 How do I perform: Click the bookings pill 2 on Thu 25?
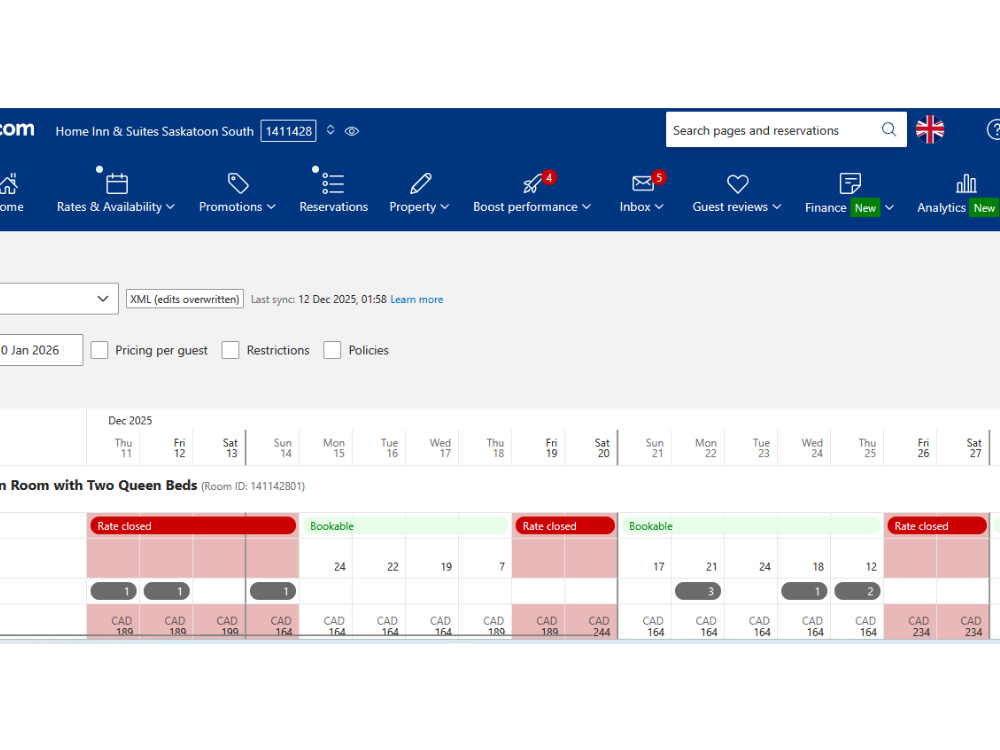pyautogui.click(x=857, y=591)
